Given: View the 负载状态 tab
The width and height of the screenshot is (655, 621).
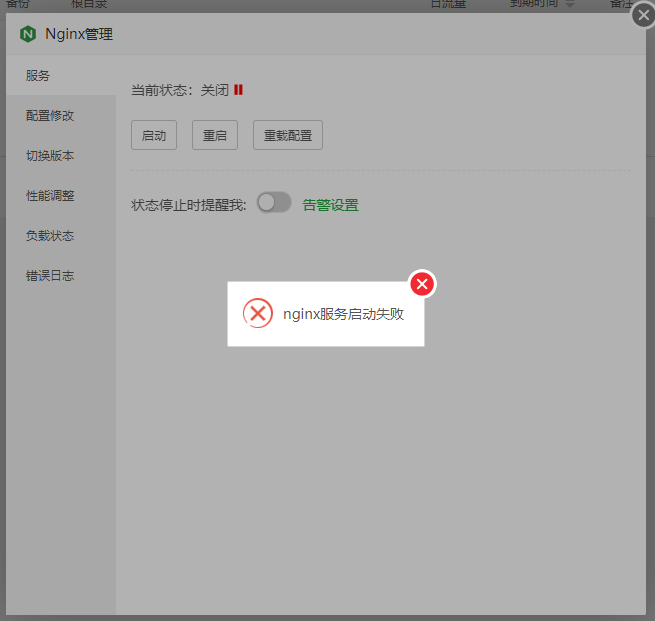Looking at the screenshot, I should (x=61, y=236).
